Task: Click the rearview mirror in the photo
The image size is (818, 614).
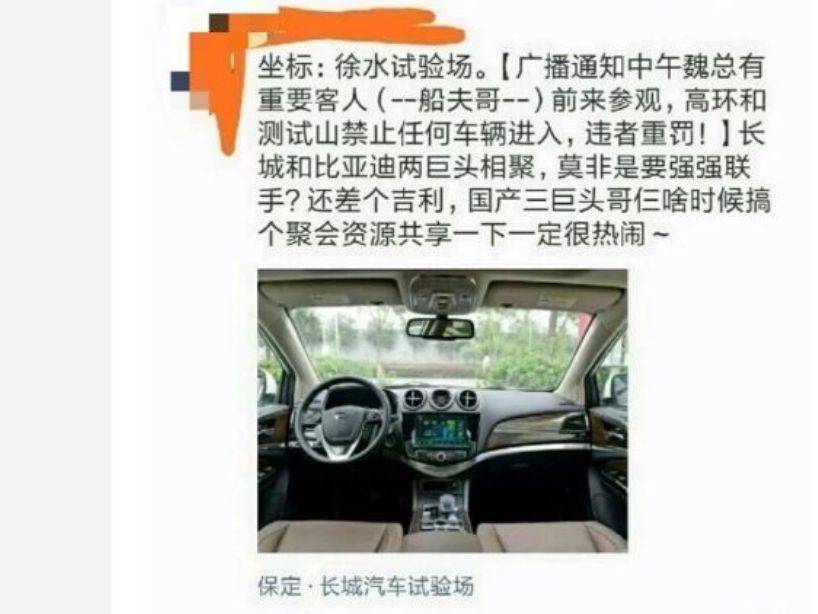Action: point(441,328)
